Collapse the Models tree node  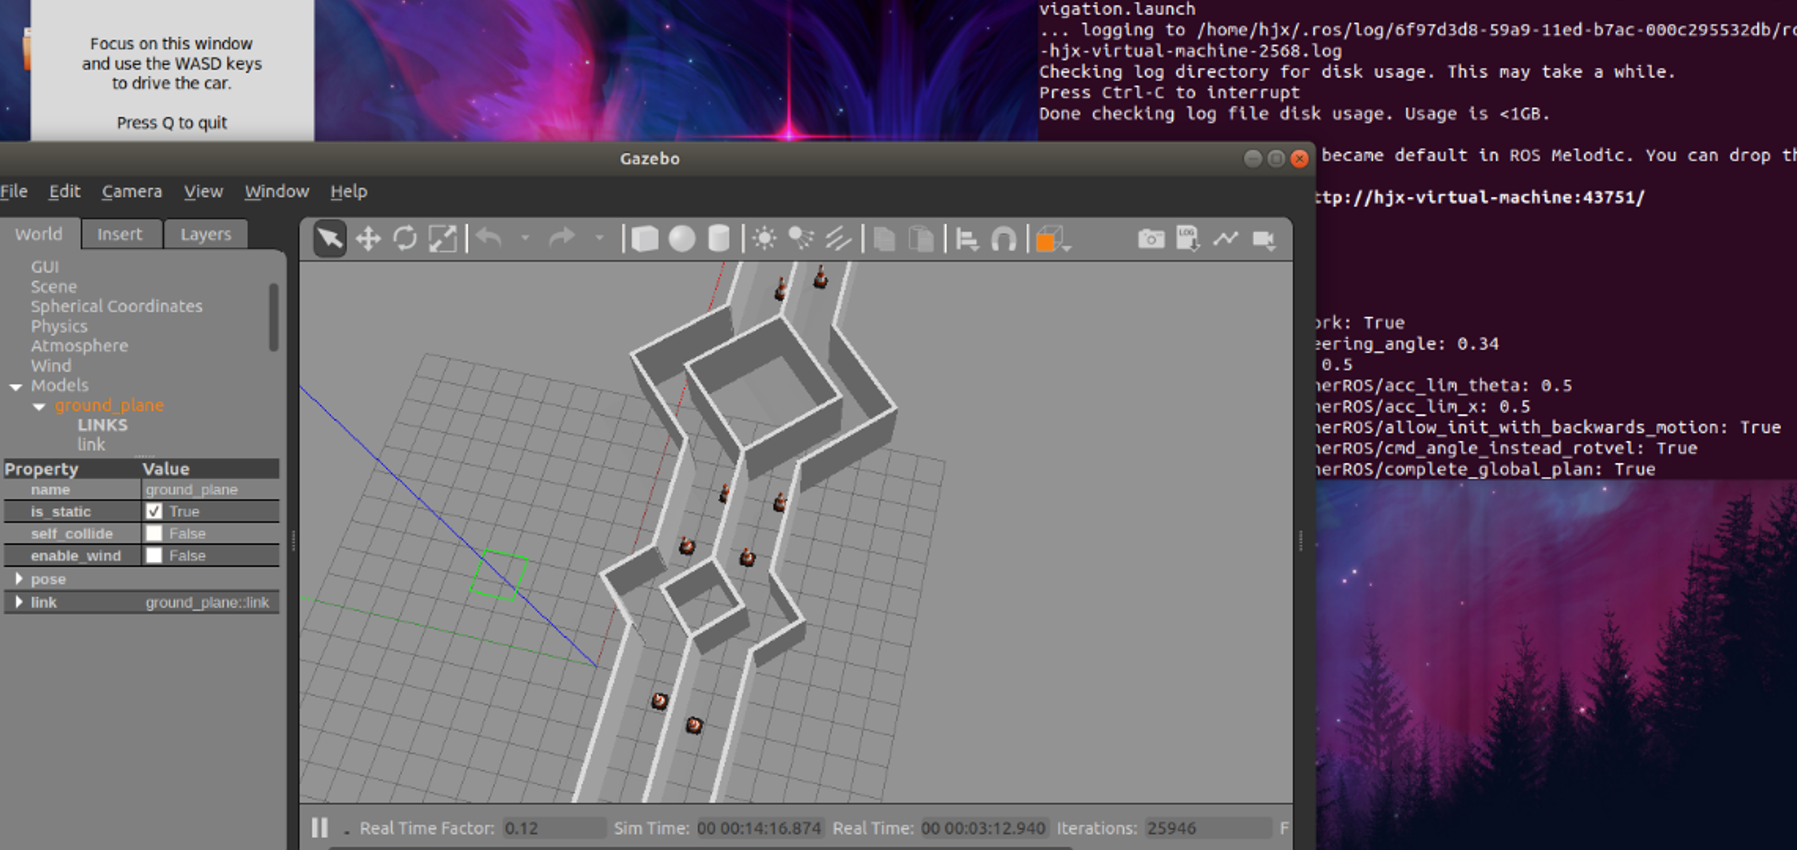tap(16, 386)
